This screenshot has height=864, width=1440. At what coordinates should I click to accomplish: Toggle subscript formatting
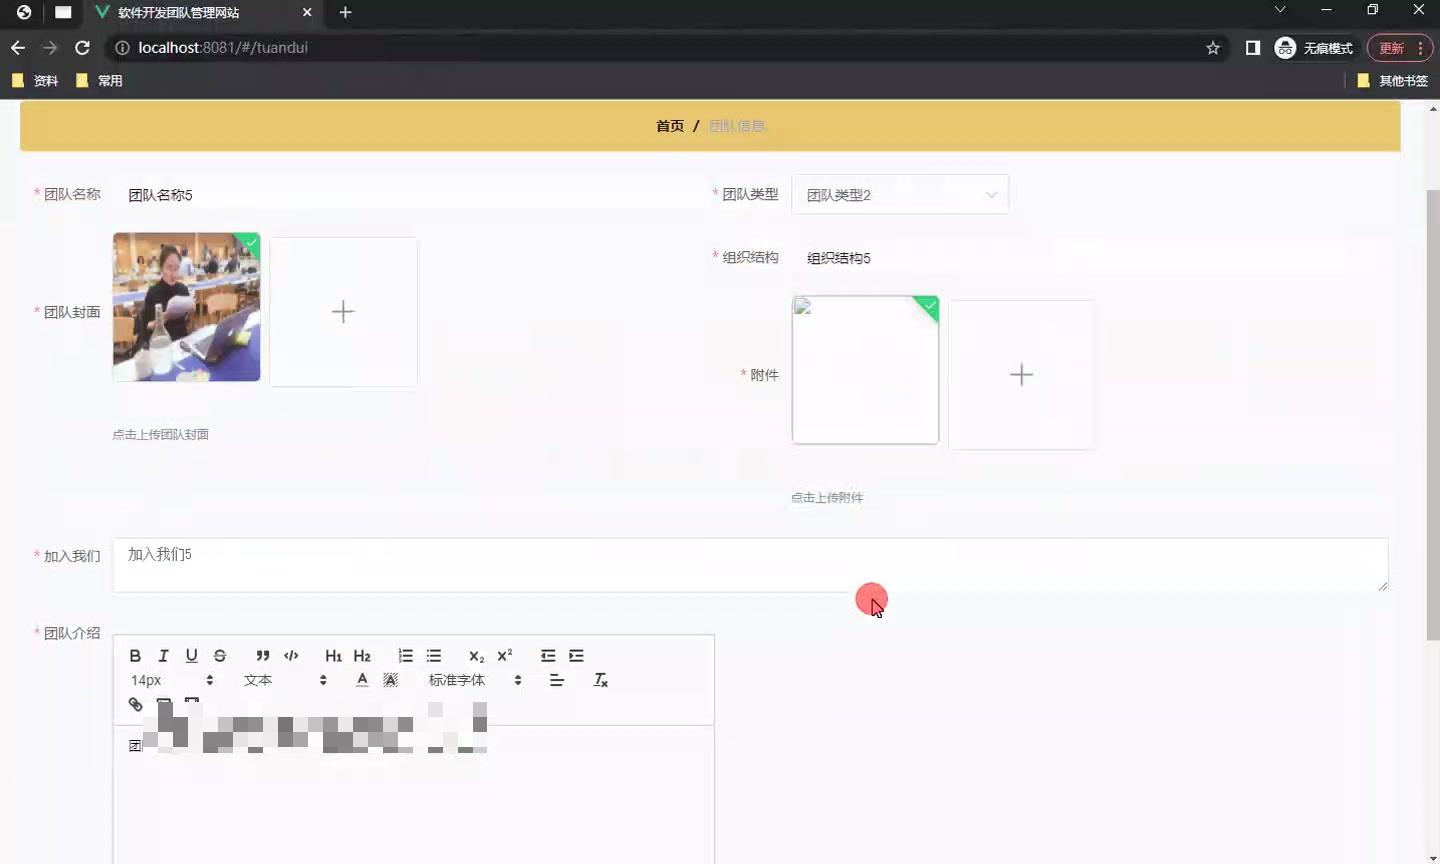pyautogui.click(x=475, y=658)
